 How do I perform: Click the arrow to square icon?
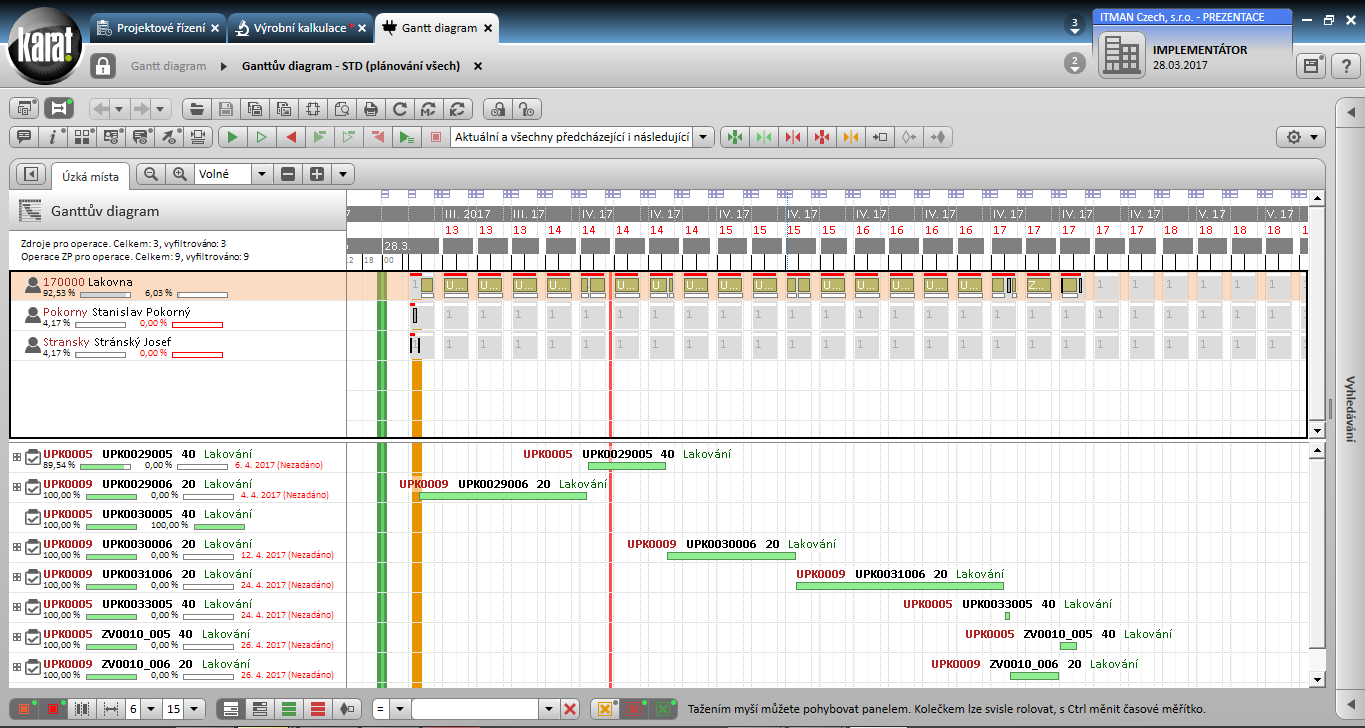880,137
